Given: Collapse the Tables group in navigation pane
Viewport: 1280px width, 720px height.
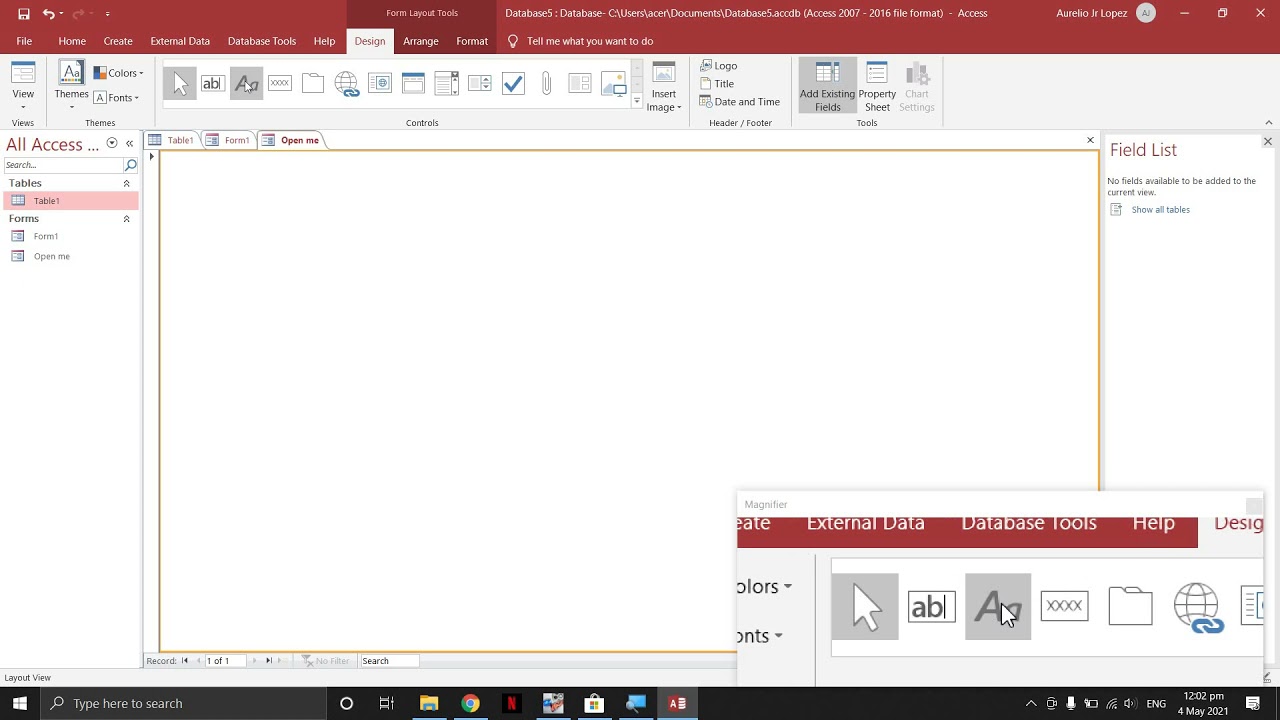Looking at the screenshot, I should [126, 184].
